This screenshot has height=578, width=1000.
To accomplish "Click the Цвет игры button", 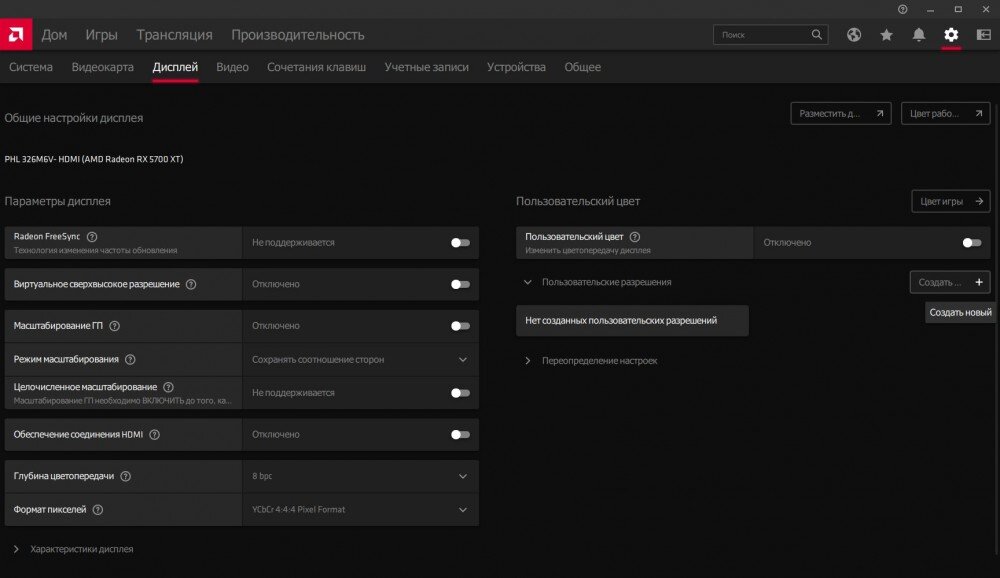I will coord(950,201).
